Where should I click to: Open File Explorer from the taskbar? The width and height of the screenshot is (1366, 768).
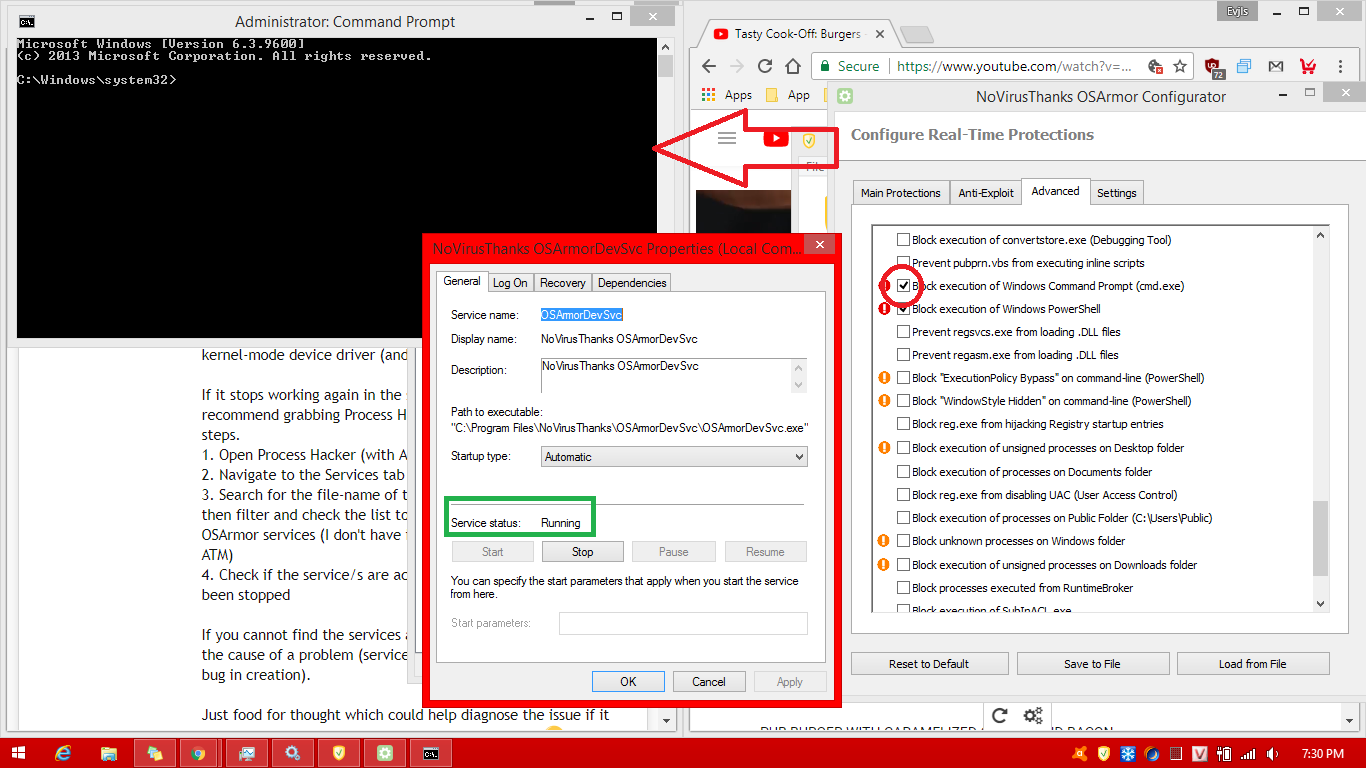(x=108, y=753)
